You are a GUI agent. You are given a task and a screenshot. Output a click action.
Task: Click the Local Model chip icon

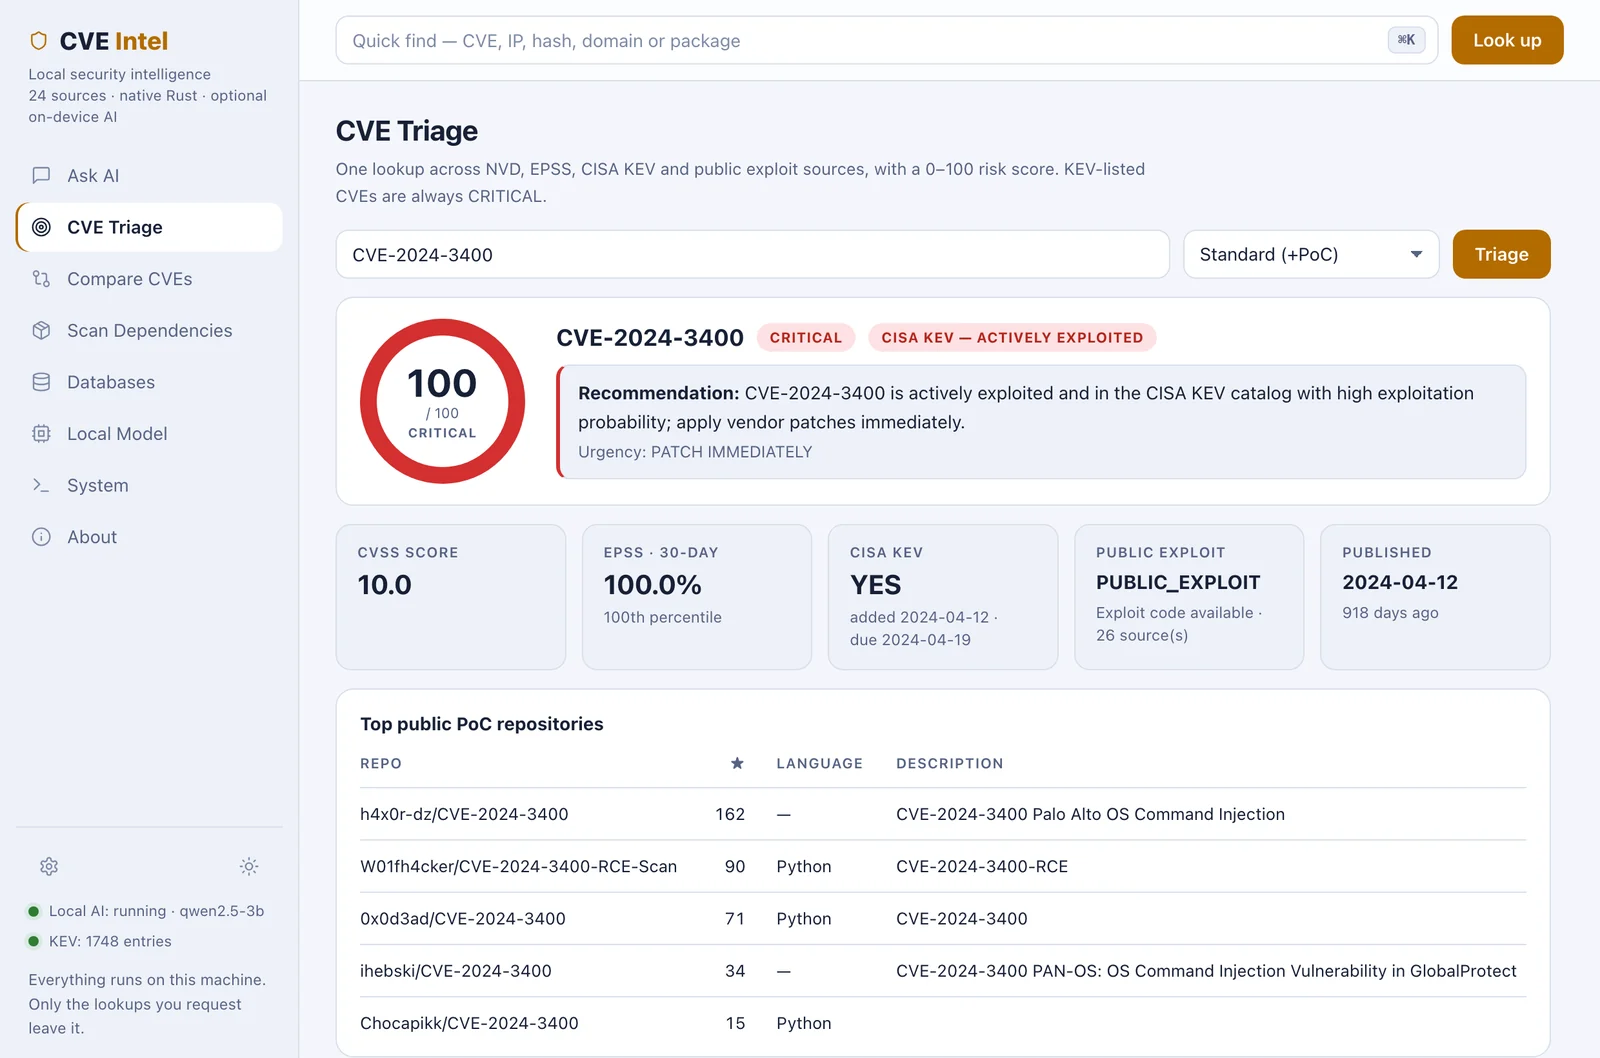pyautogui.click(x=41, y=434)
